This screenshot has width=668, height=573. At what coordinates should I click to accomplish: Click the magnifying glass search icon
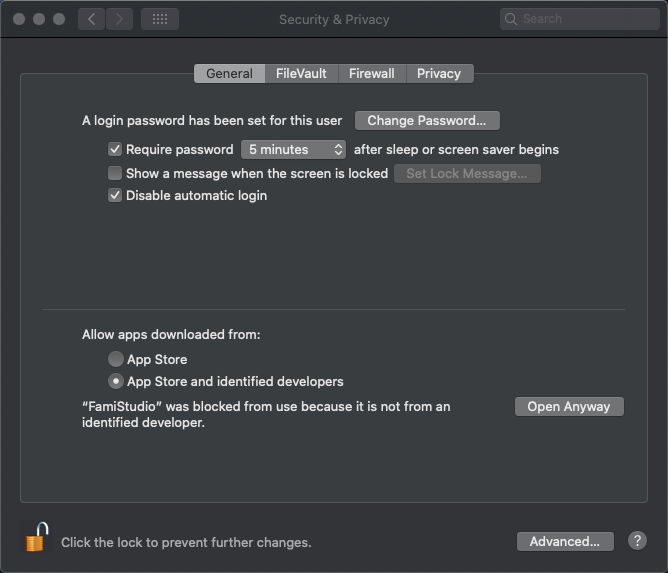510,19
